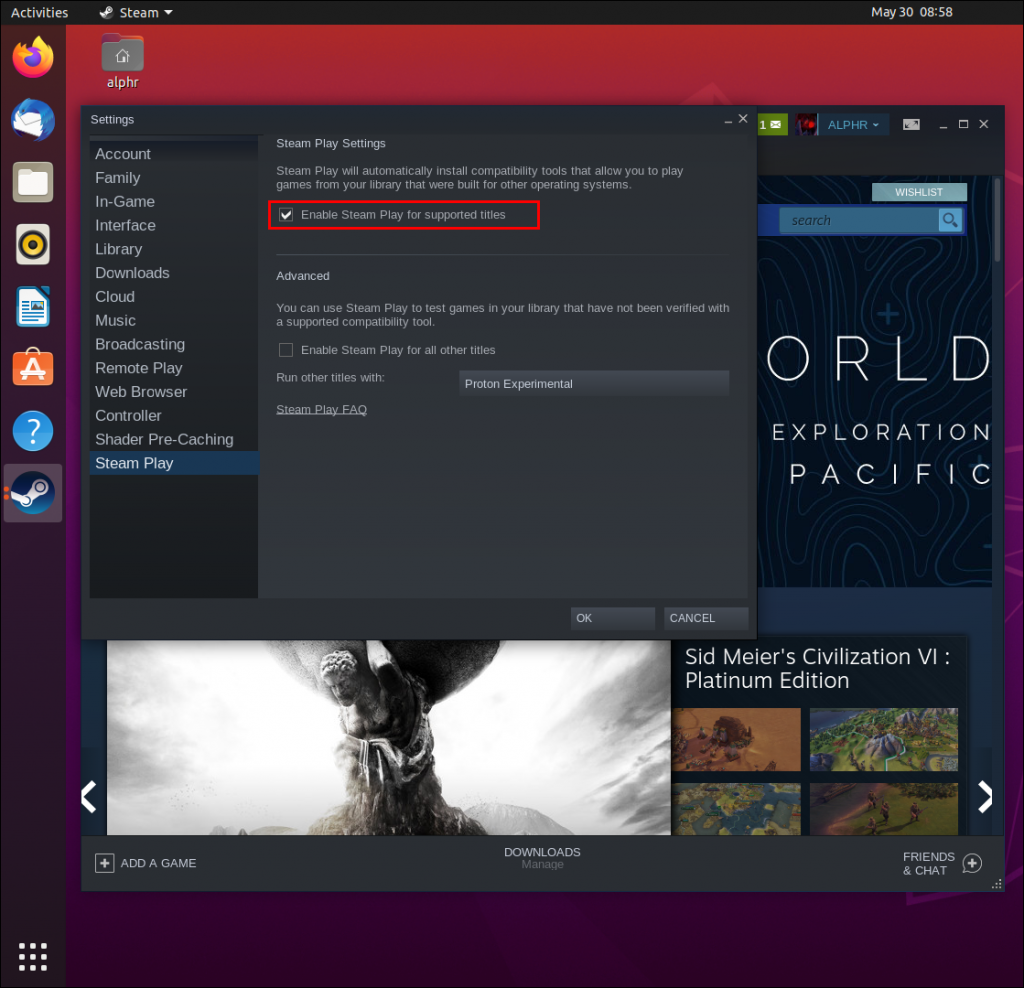Disable Enable Steam Play for supported titles

tap(286, 214)
